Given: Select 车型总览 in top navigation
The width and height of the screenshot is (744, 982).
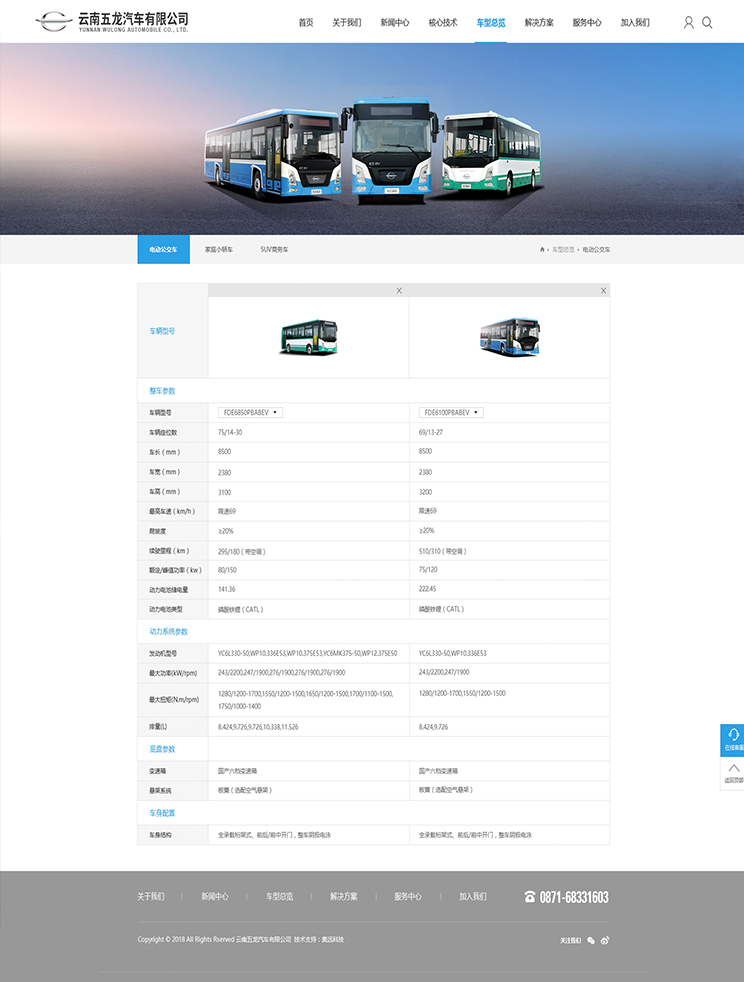Looking at the screenshot, I should click(491, 23).
